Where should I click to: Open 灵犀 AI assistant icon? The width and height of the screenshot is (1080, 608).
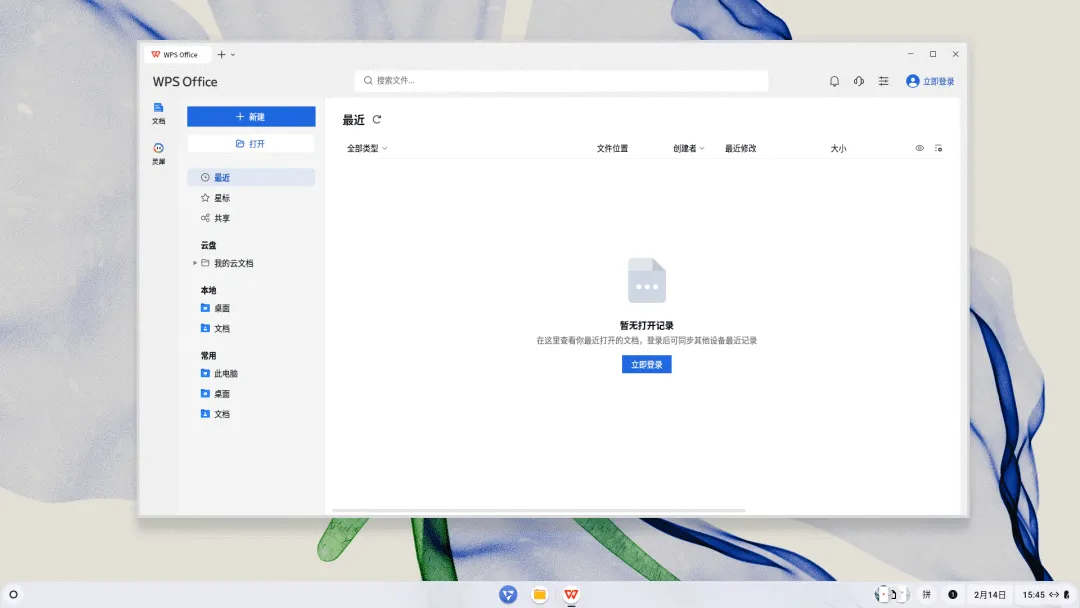[x=158, y=154]
